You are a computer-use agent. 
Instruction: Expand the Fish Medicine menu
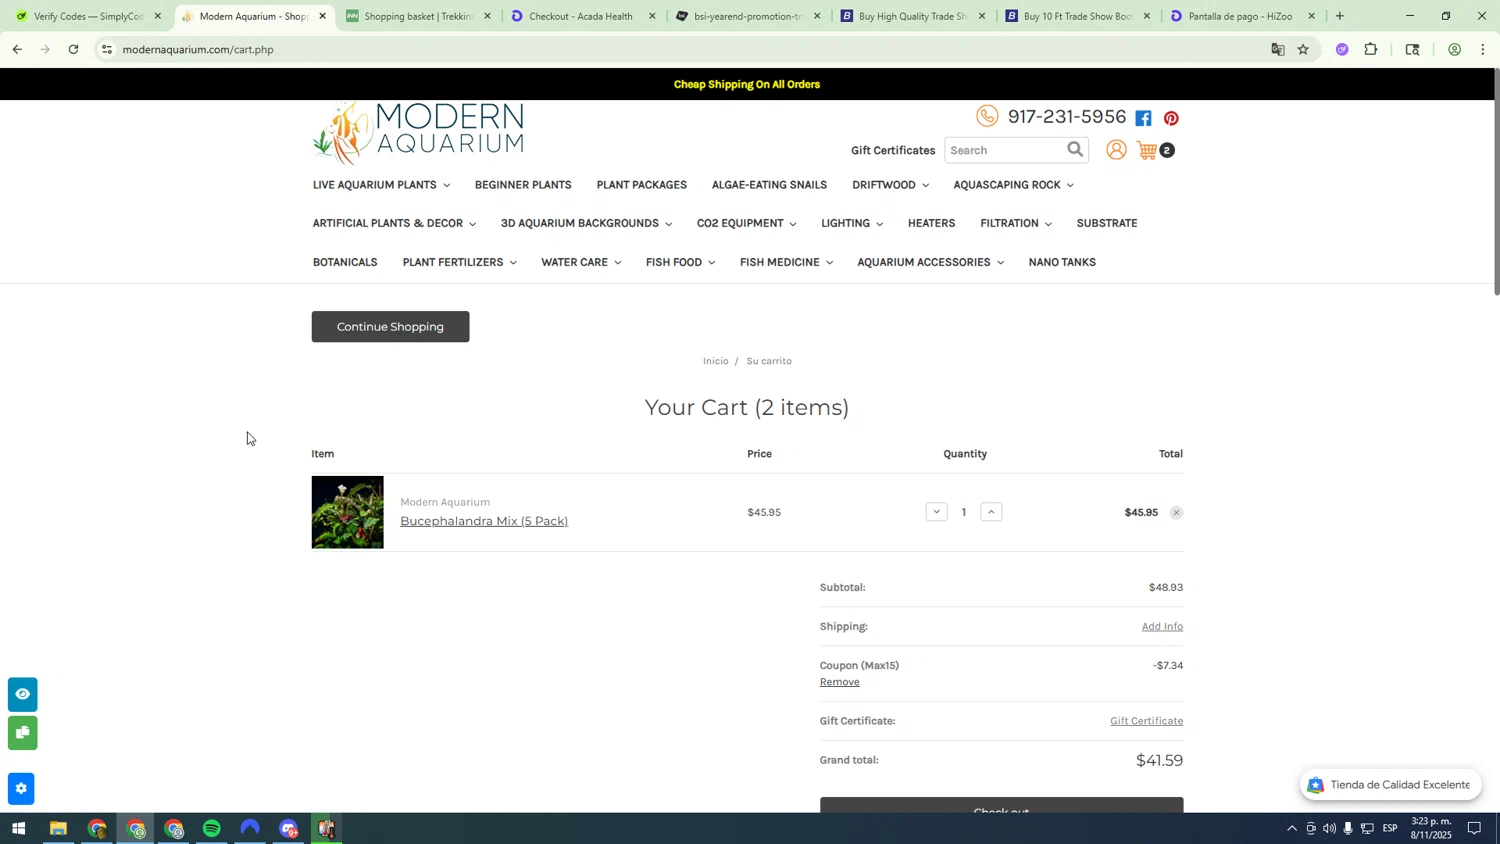(786, 262)
